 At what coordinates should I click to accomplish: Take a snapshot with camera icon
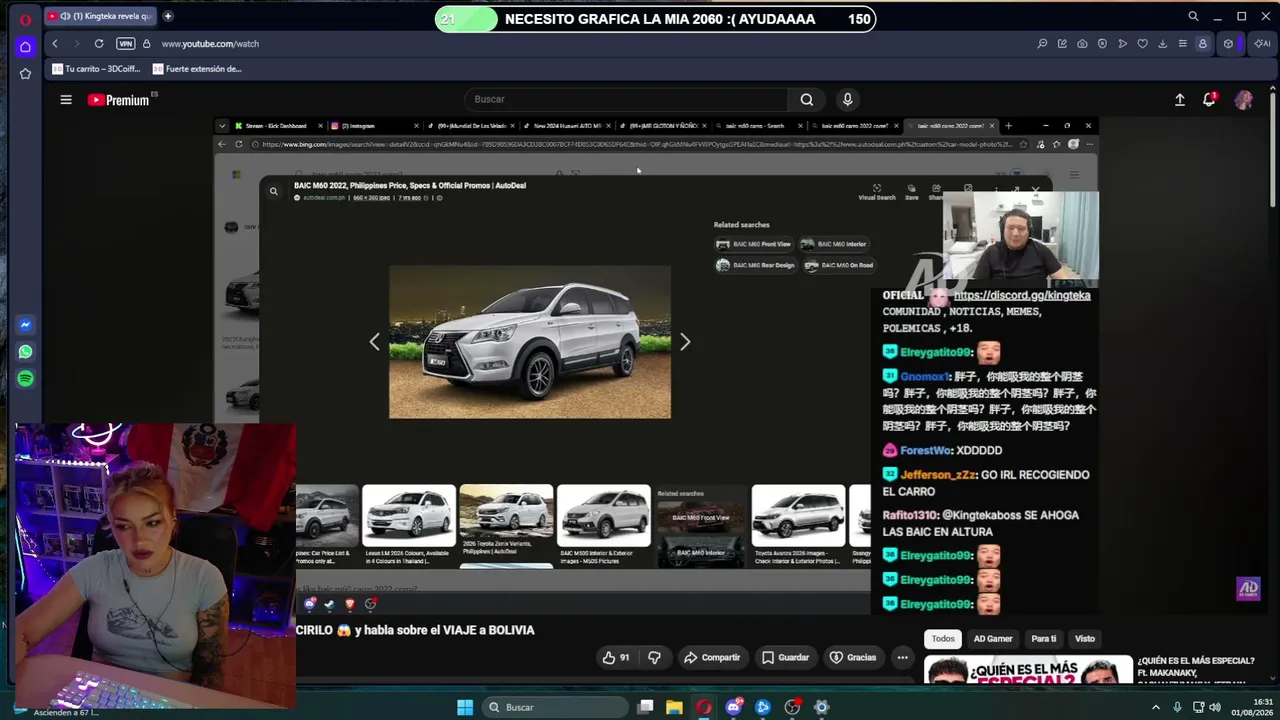pyautogui.click(x=1082, y=44)
